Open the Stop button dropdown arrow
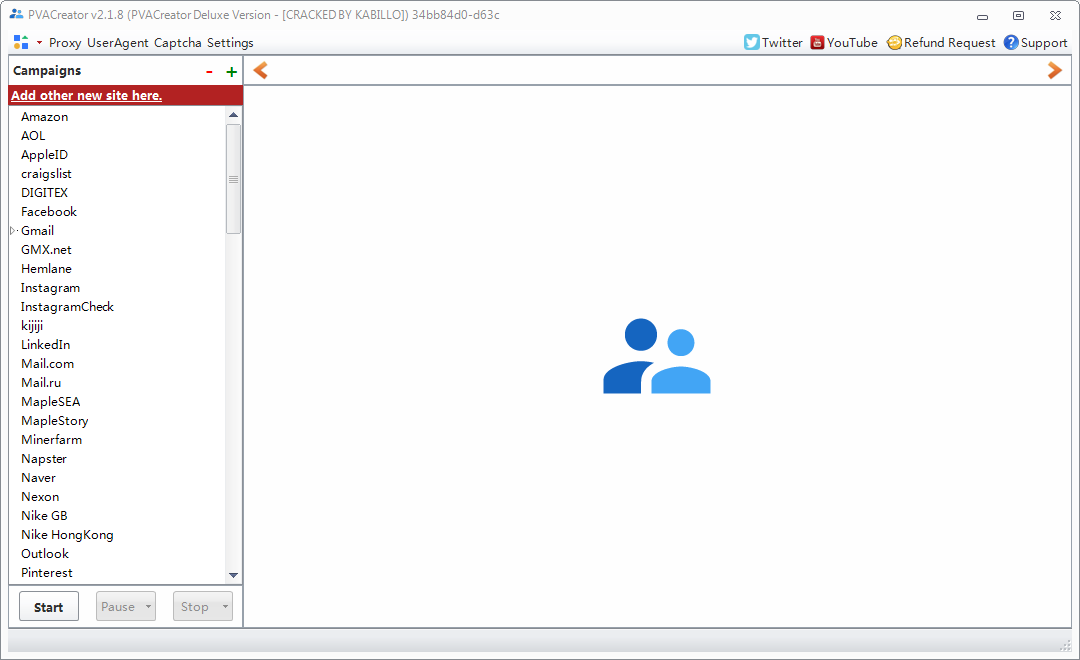The image size is (1080, 660). (223, 606)
